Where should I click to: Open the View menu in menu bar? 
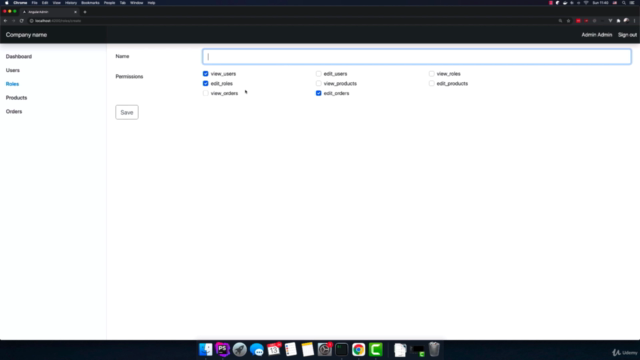point(56,3)
